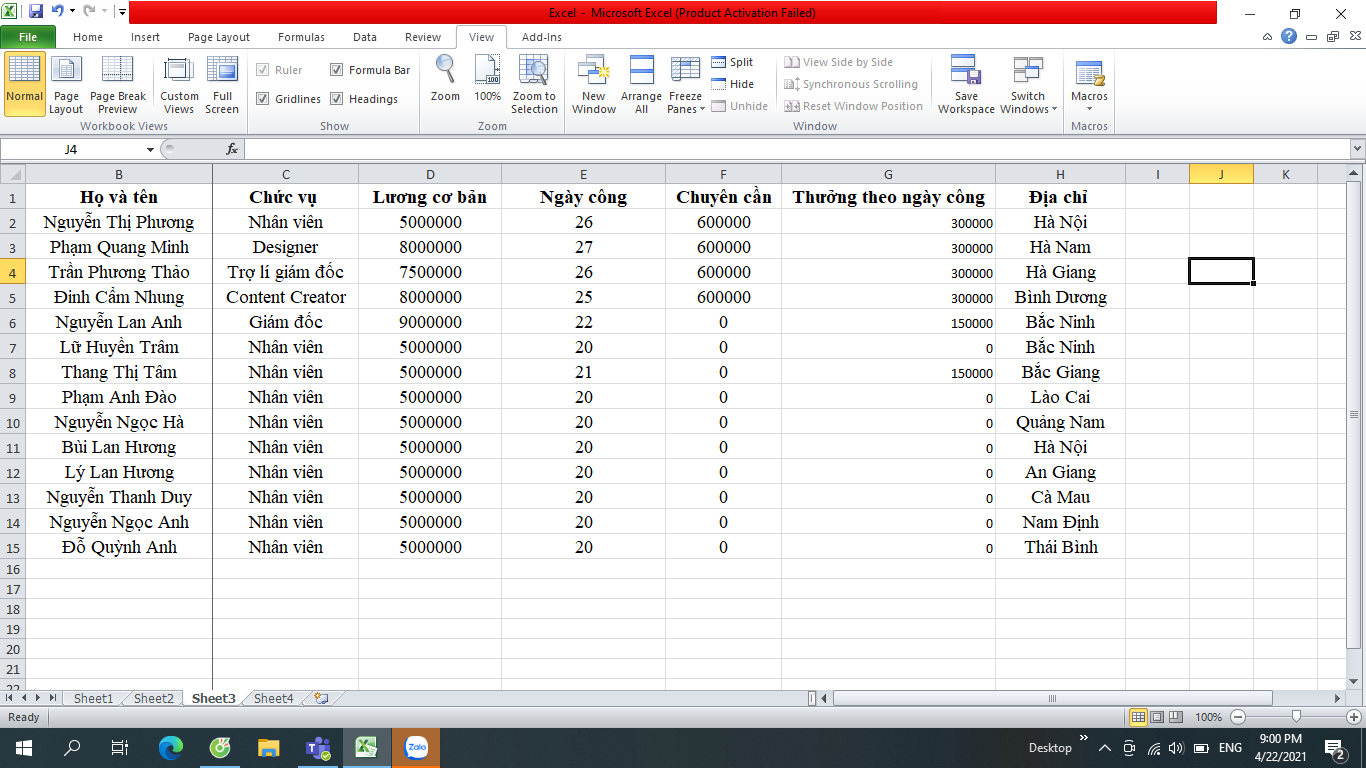The height and width of the screenshot is (768, 1366).
Task: Switch to the Sheet4 tab
Action: (x=273, y=698)
